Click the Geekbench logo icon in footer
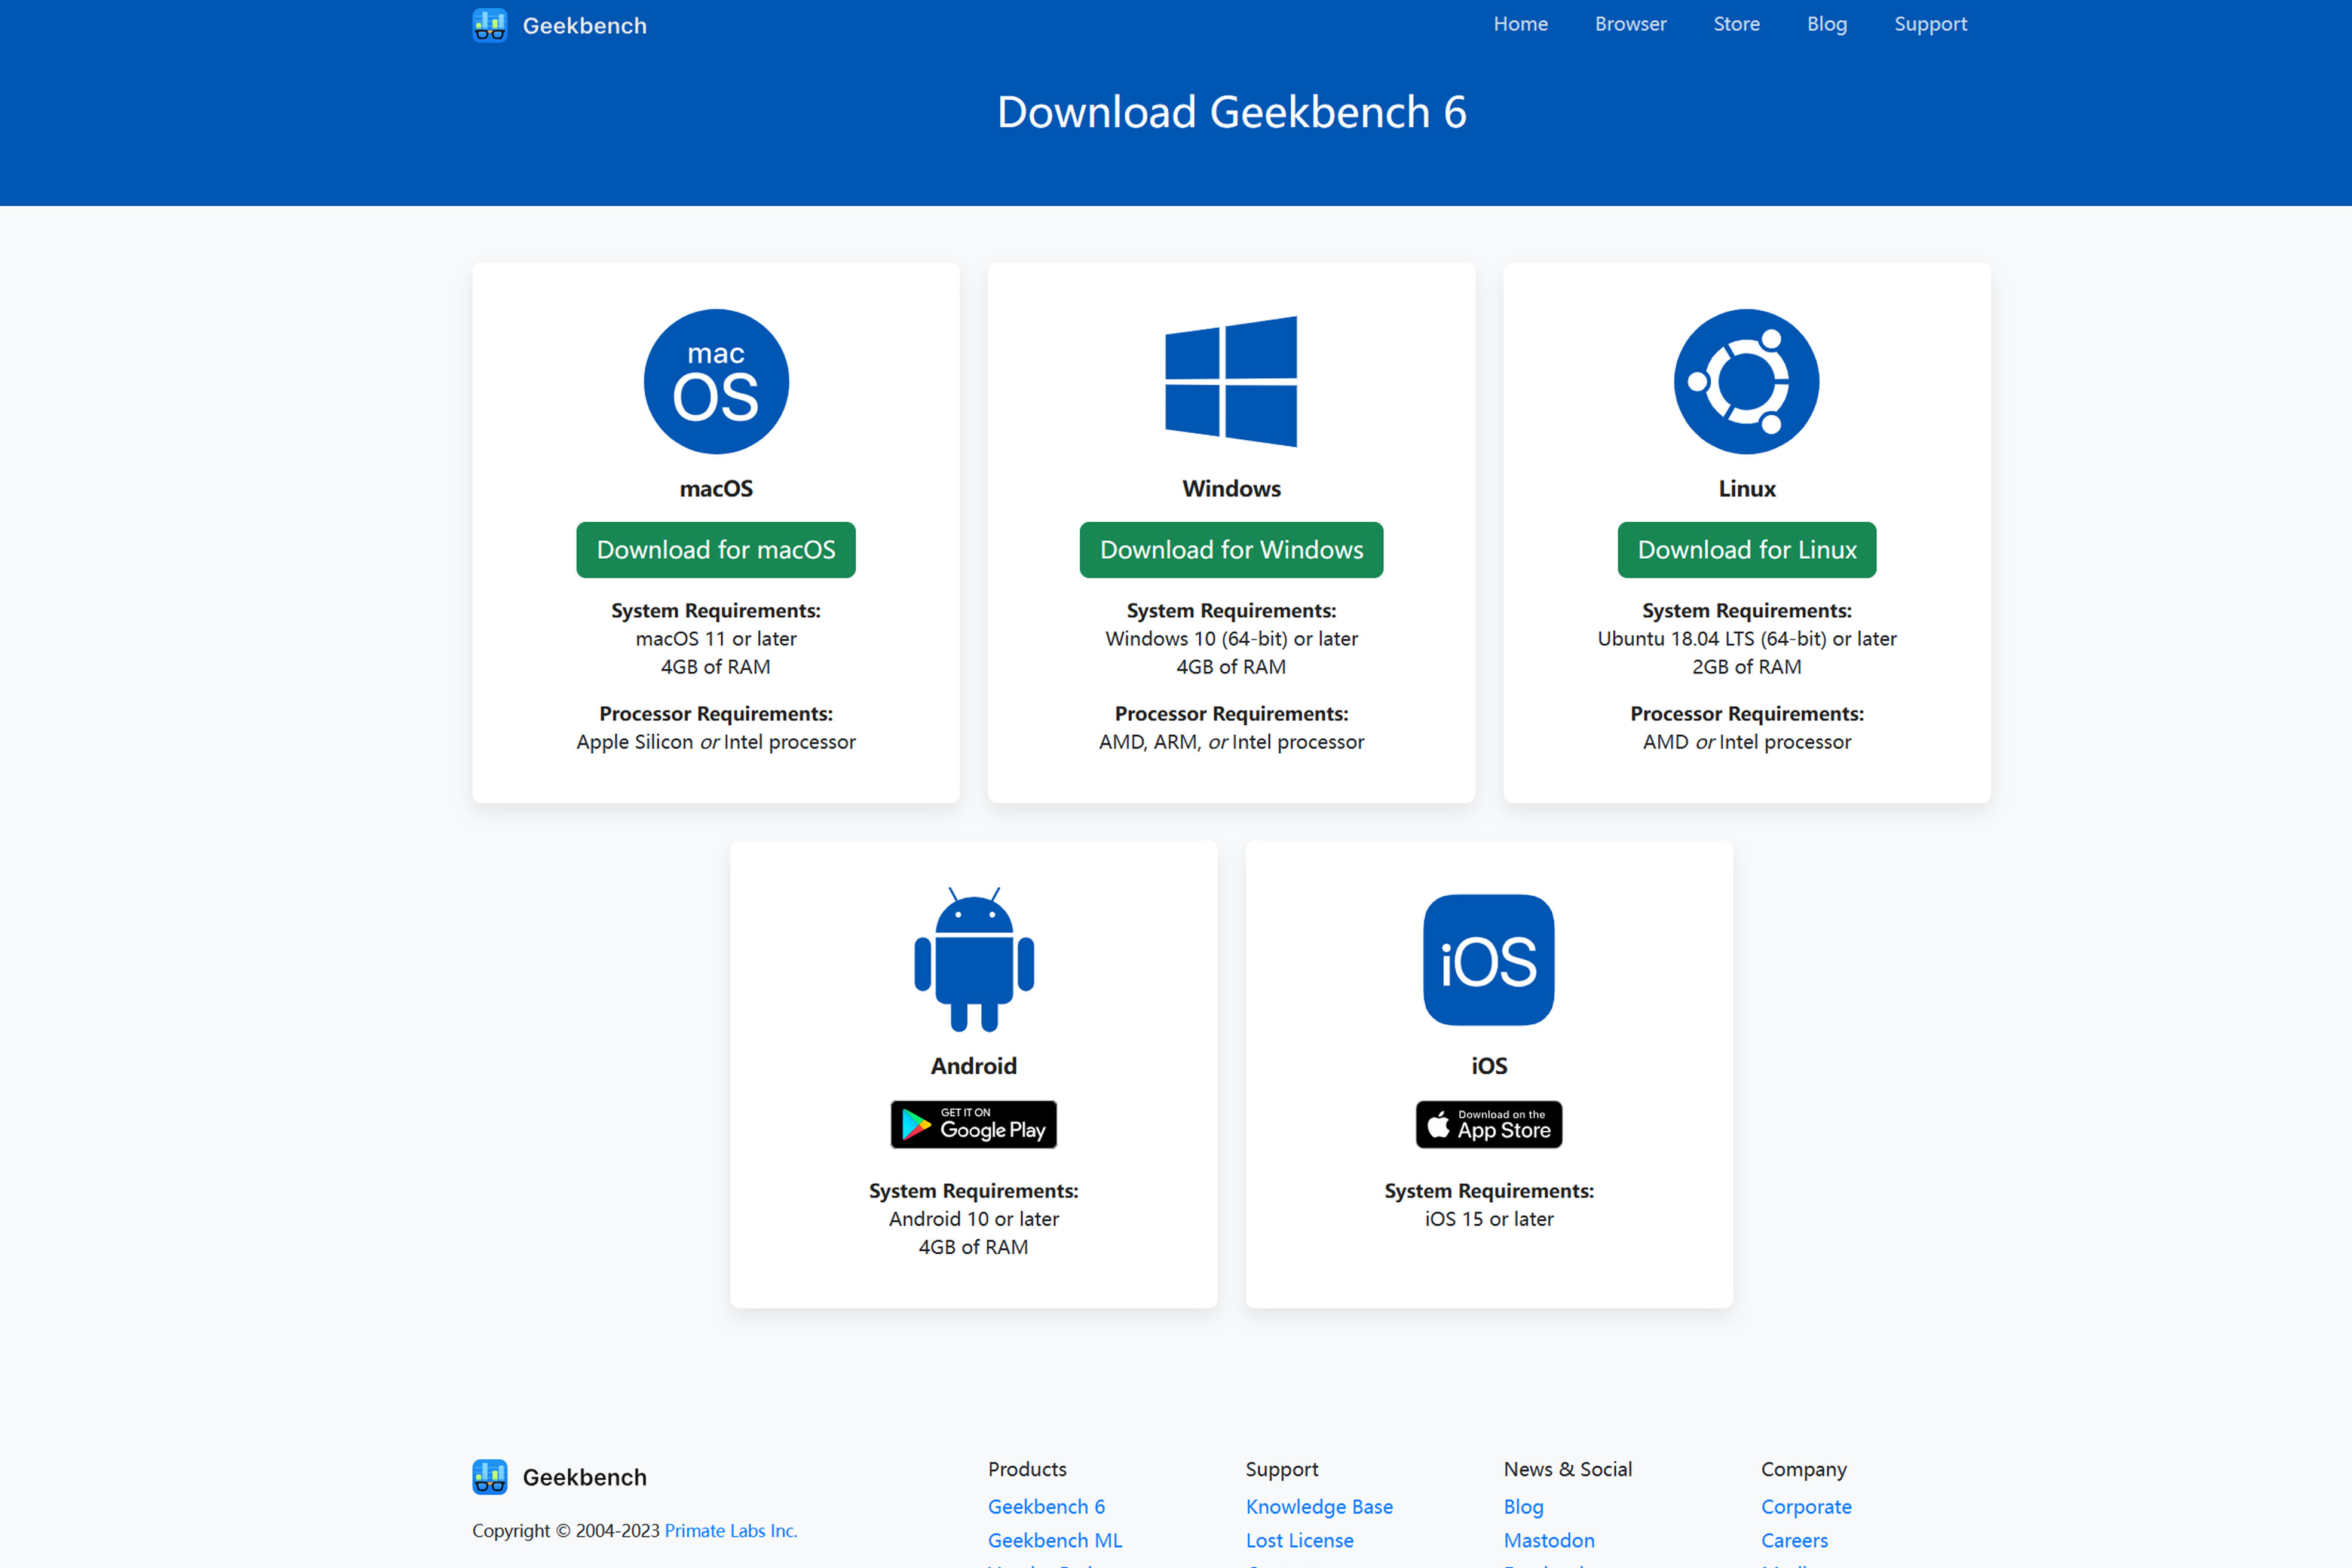 [x=490, y=1477]
